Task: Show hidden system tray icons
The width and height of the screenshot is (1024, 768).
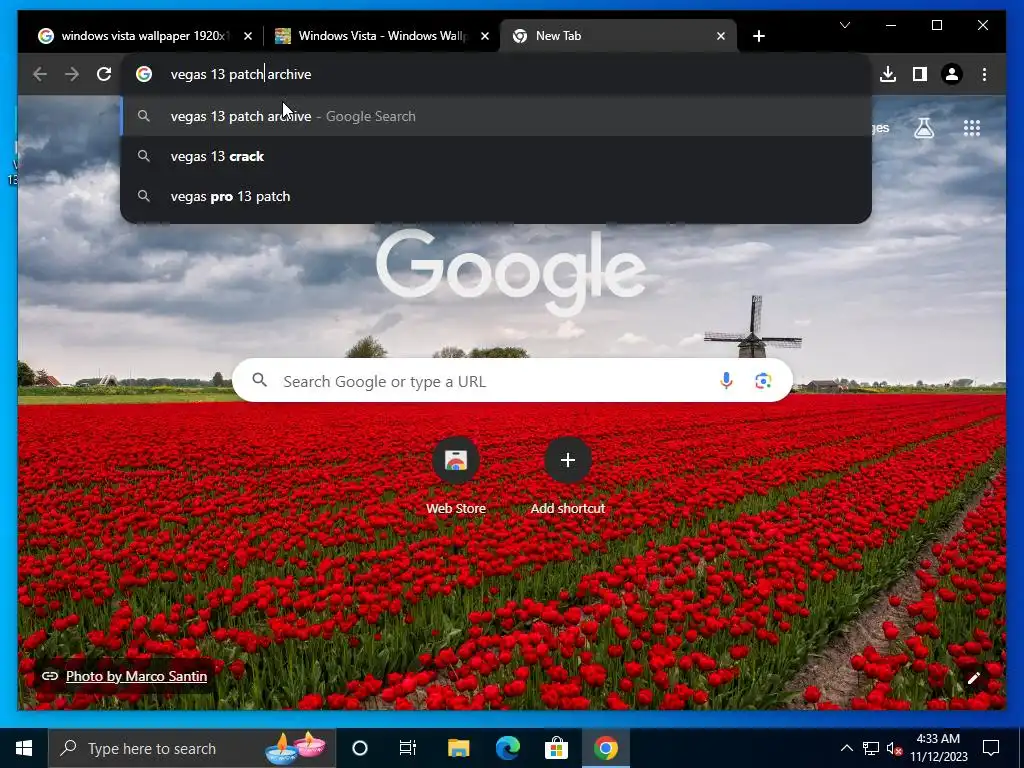Action: (846, 748)
